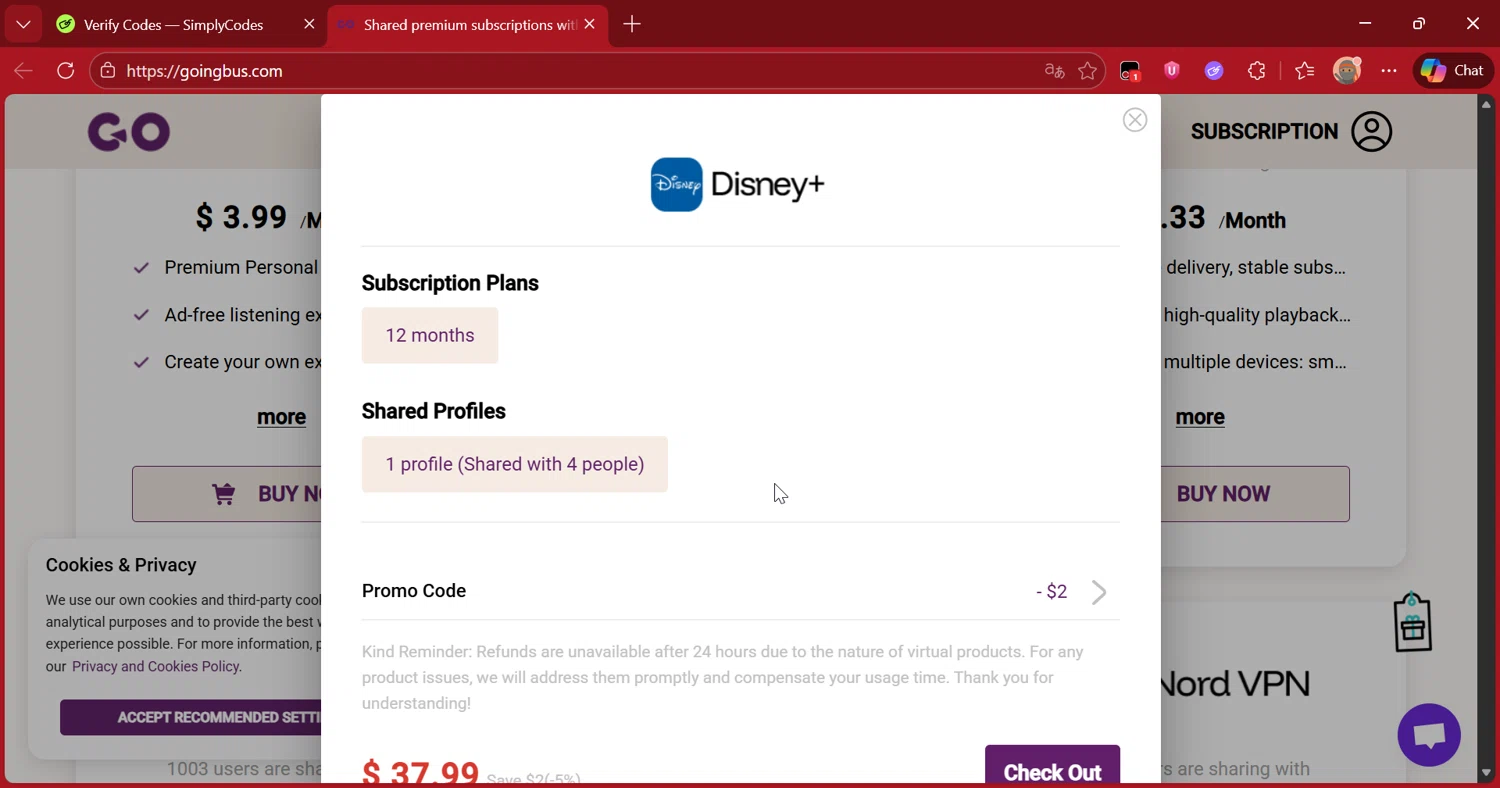
Task: Switch to the Verify Codes SimplyCodes tab
Action: coord(173,25)
